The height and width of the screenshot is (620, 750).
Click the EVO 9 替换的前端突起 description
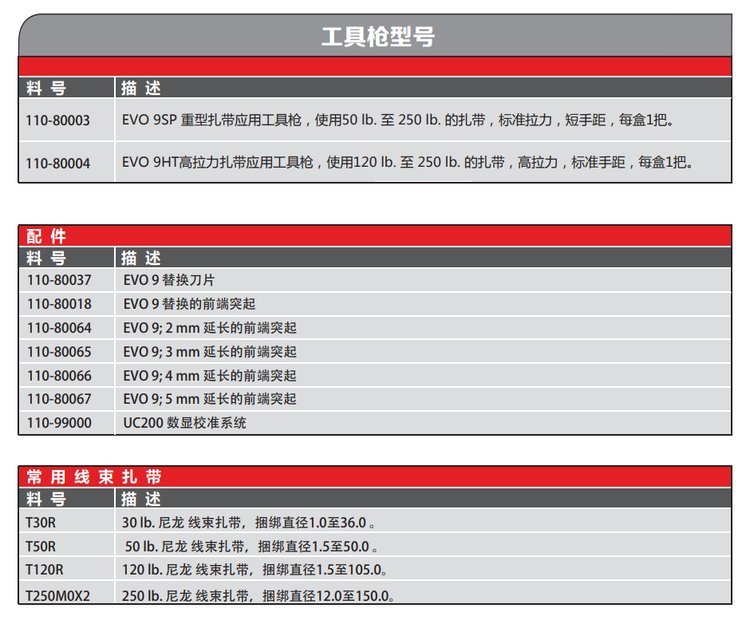[x=189, y=304]
